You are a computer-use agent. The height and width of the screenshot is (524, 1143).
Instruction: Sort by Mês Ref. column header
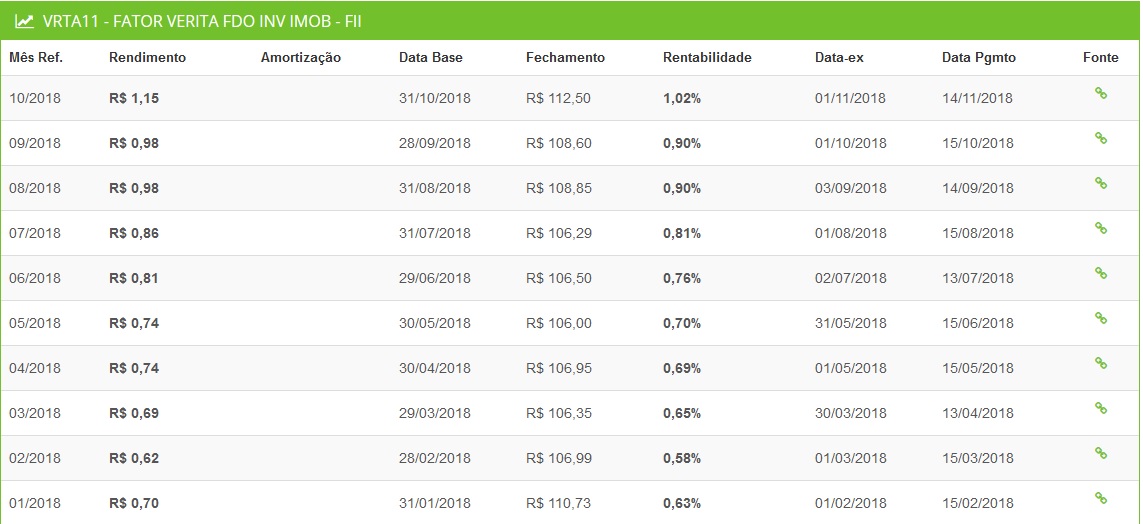(36, 58)
